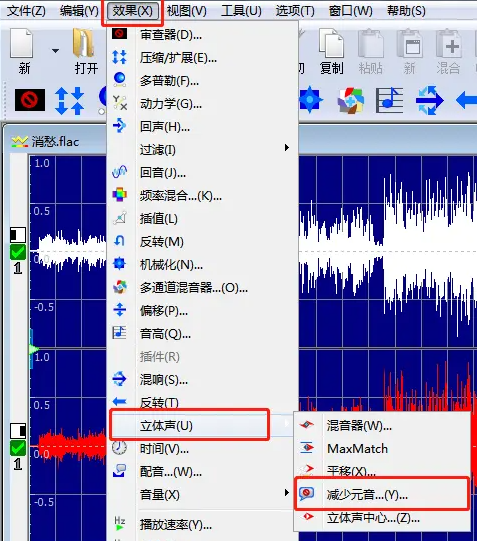Screen dimensions: 477x541
Task: Click the channel selector box on the red track
Action: pyautogui.click(x=18, y=431)
